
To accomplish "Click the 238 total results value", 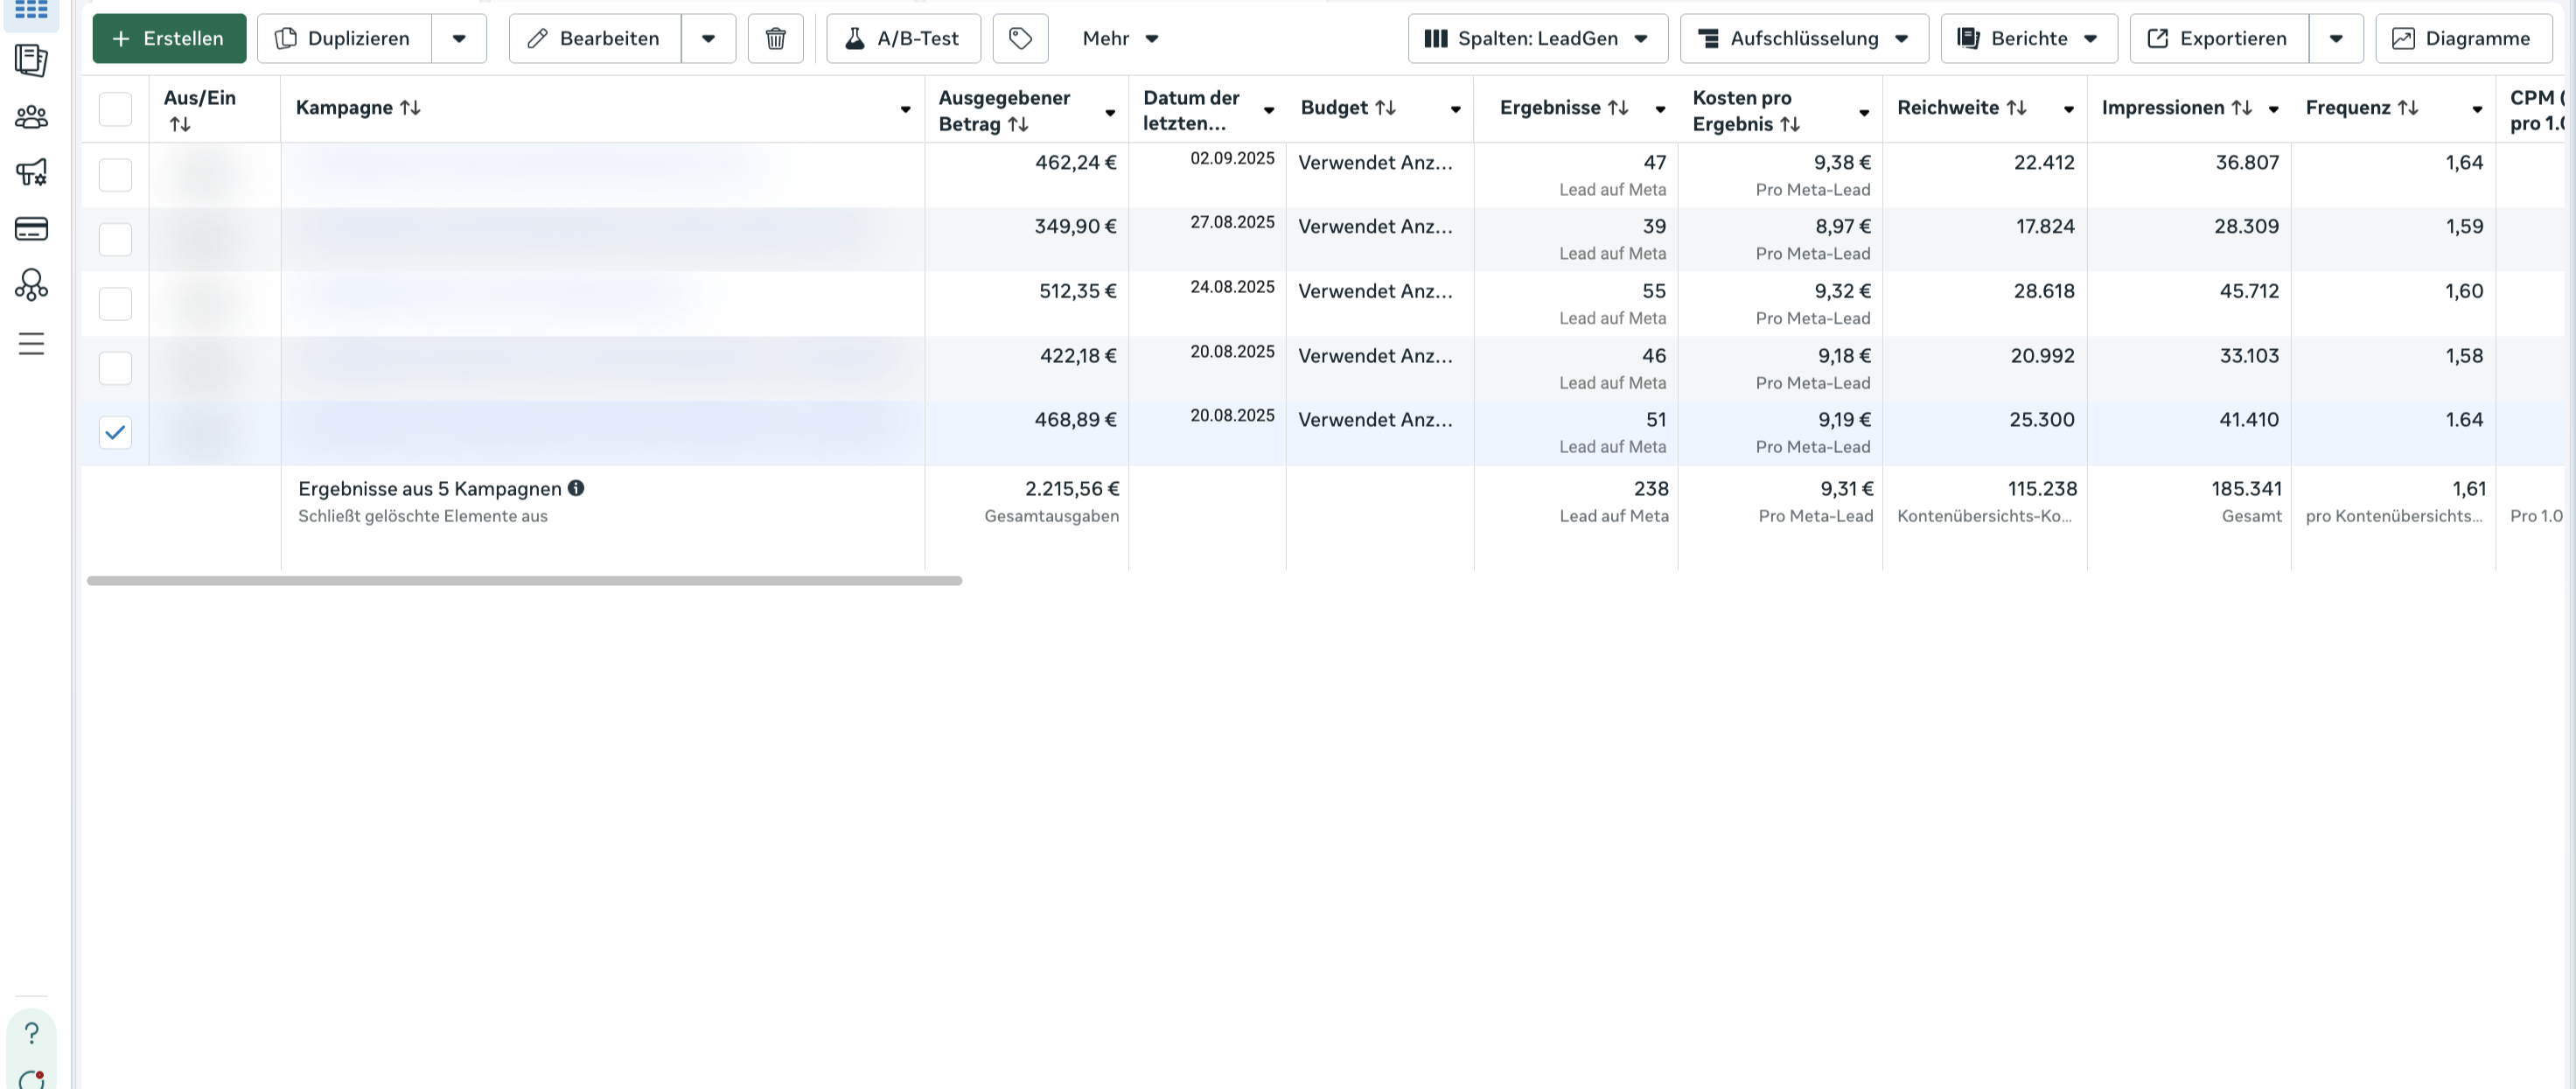I will tap(1651, 488).
